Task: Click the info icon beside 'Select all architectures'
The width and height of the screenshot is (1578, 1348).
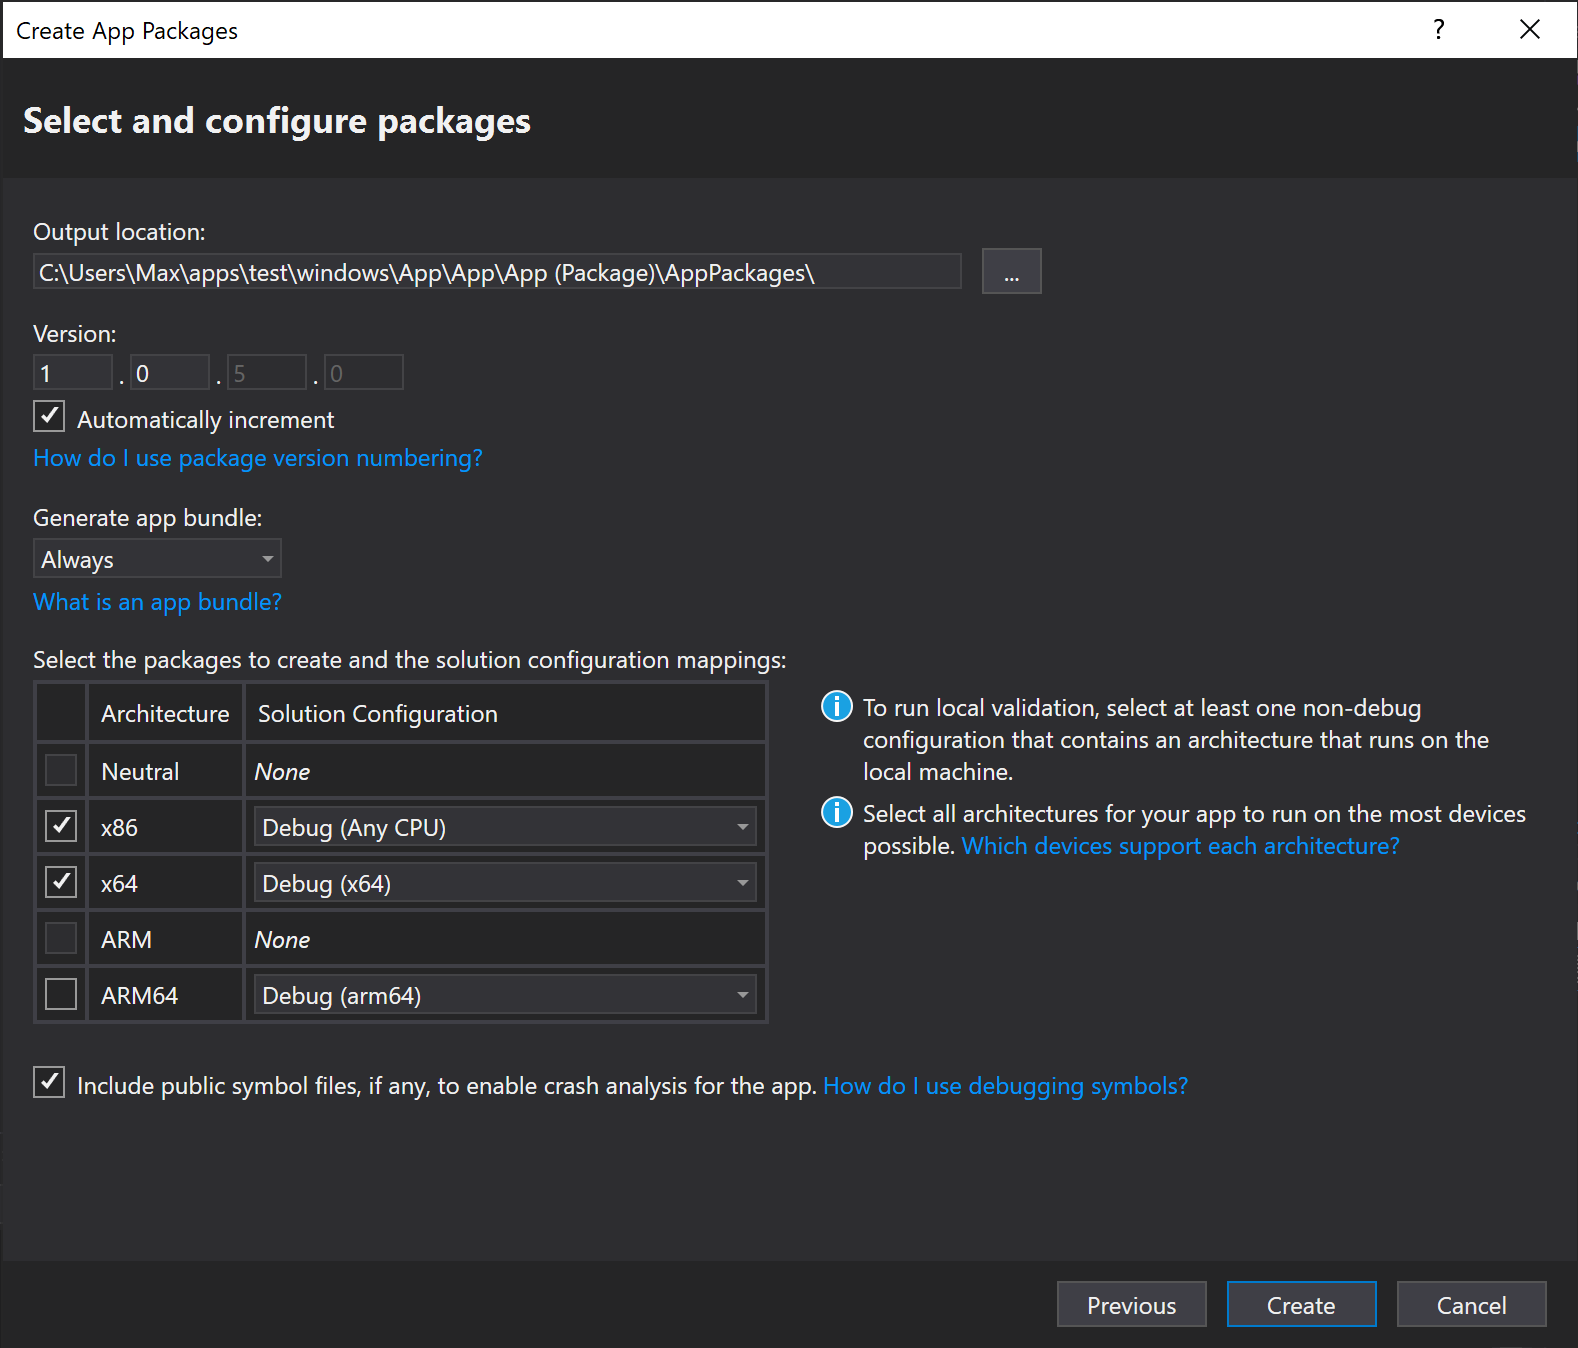Action: 836,812
